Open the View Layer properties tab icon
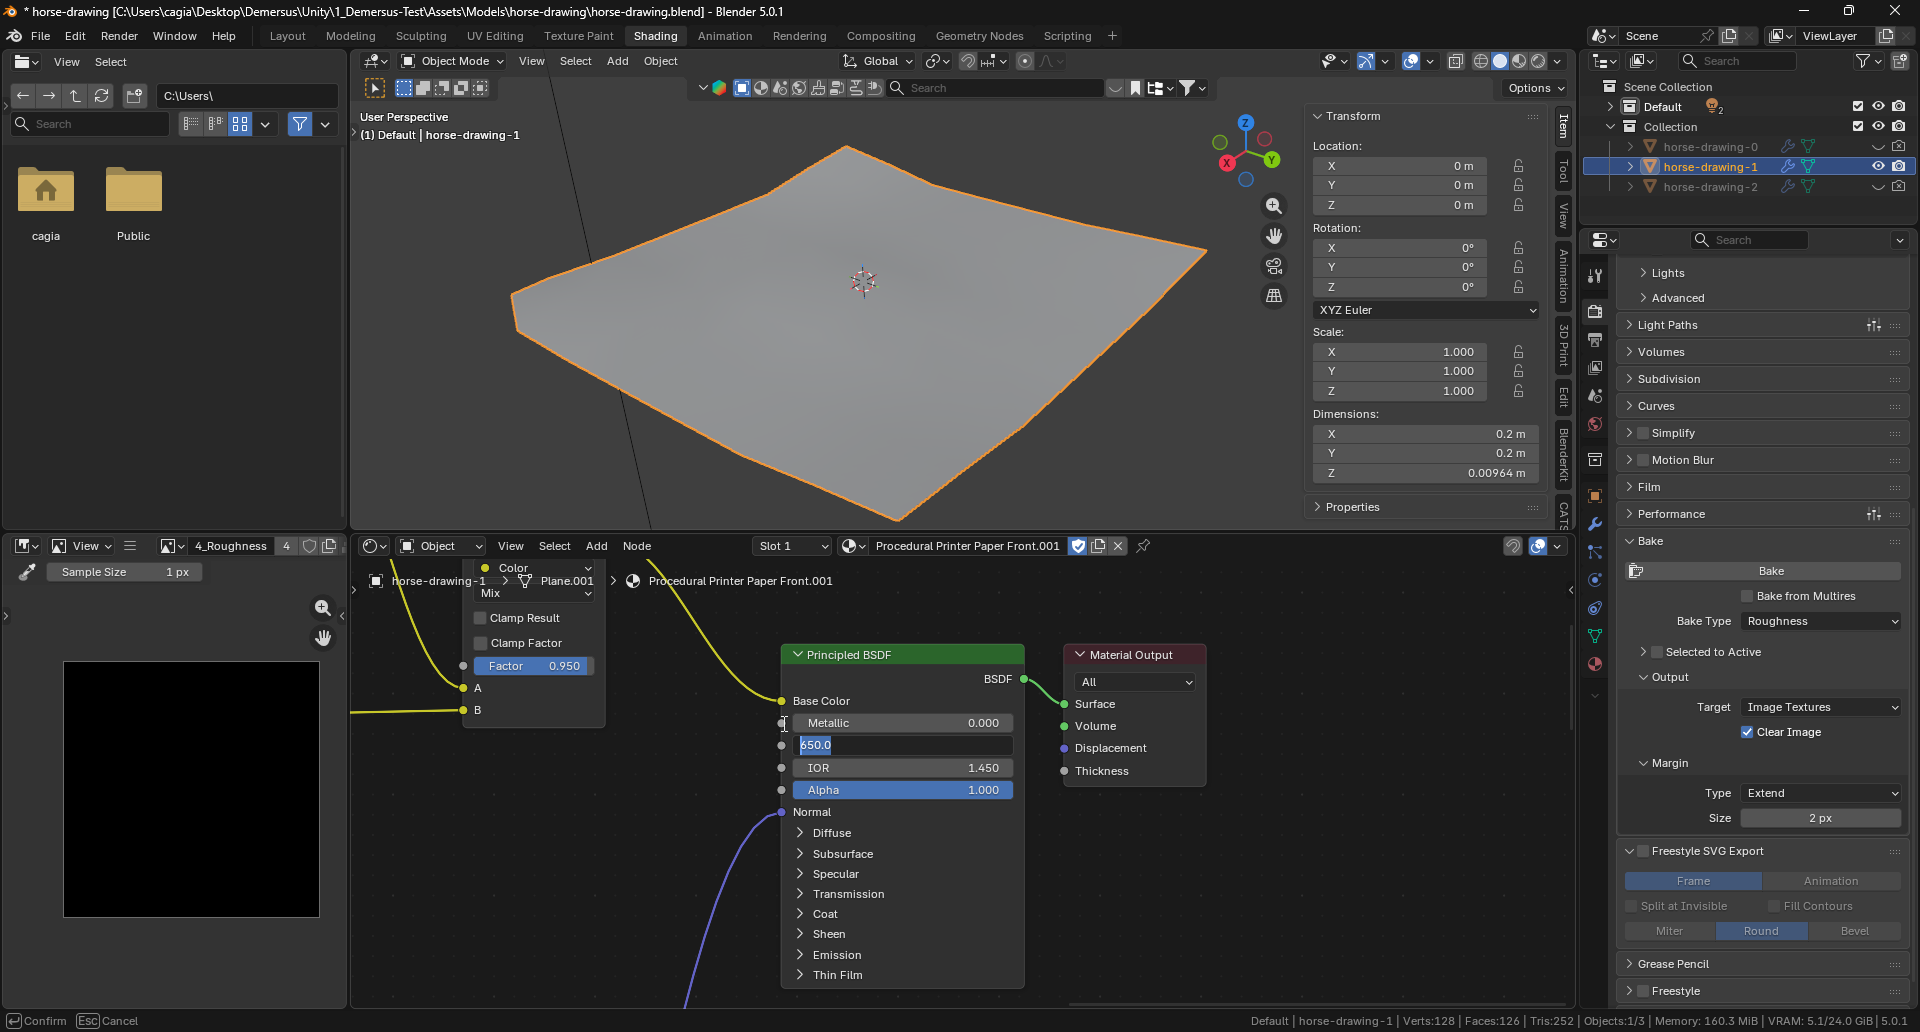The width and height of the screenshot is (1920, 1032). [1595, 368]
